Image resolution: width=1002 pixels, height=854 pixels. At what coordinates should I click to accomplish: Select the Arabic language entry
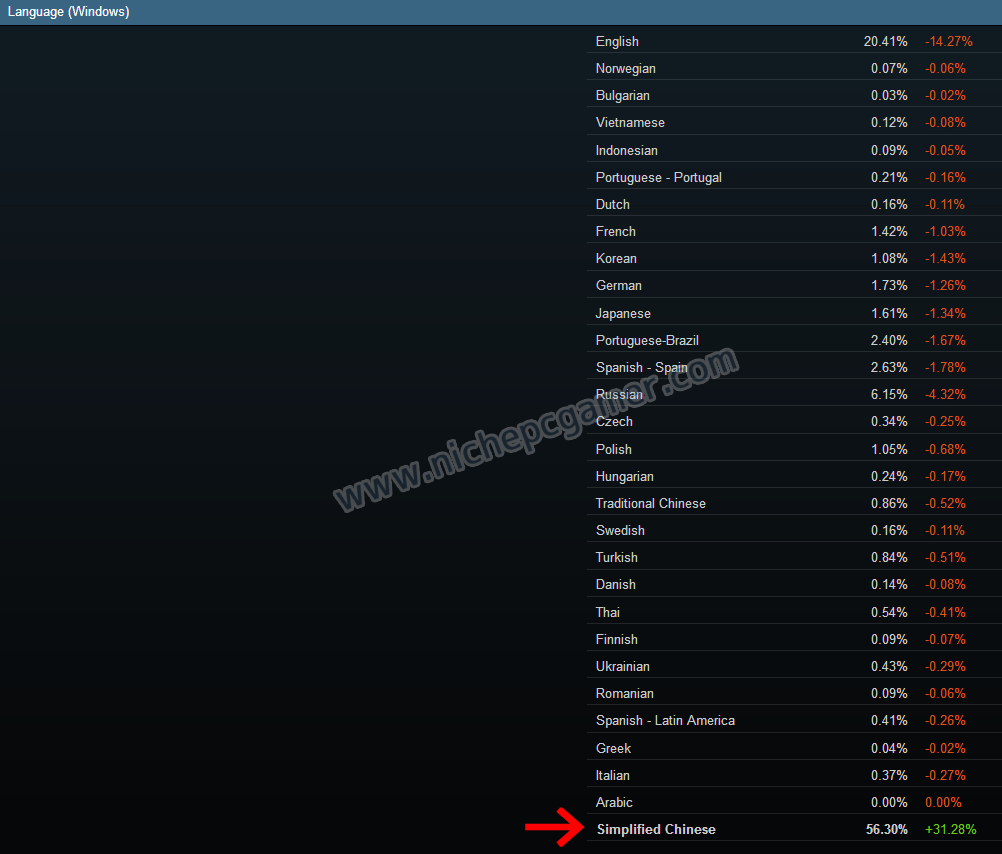614,802
